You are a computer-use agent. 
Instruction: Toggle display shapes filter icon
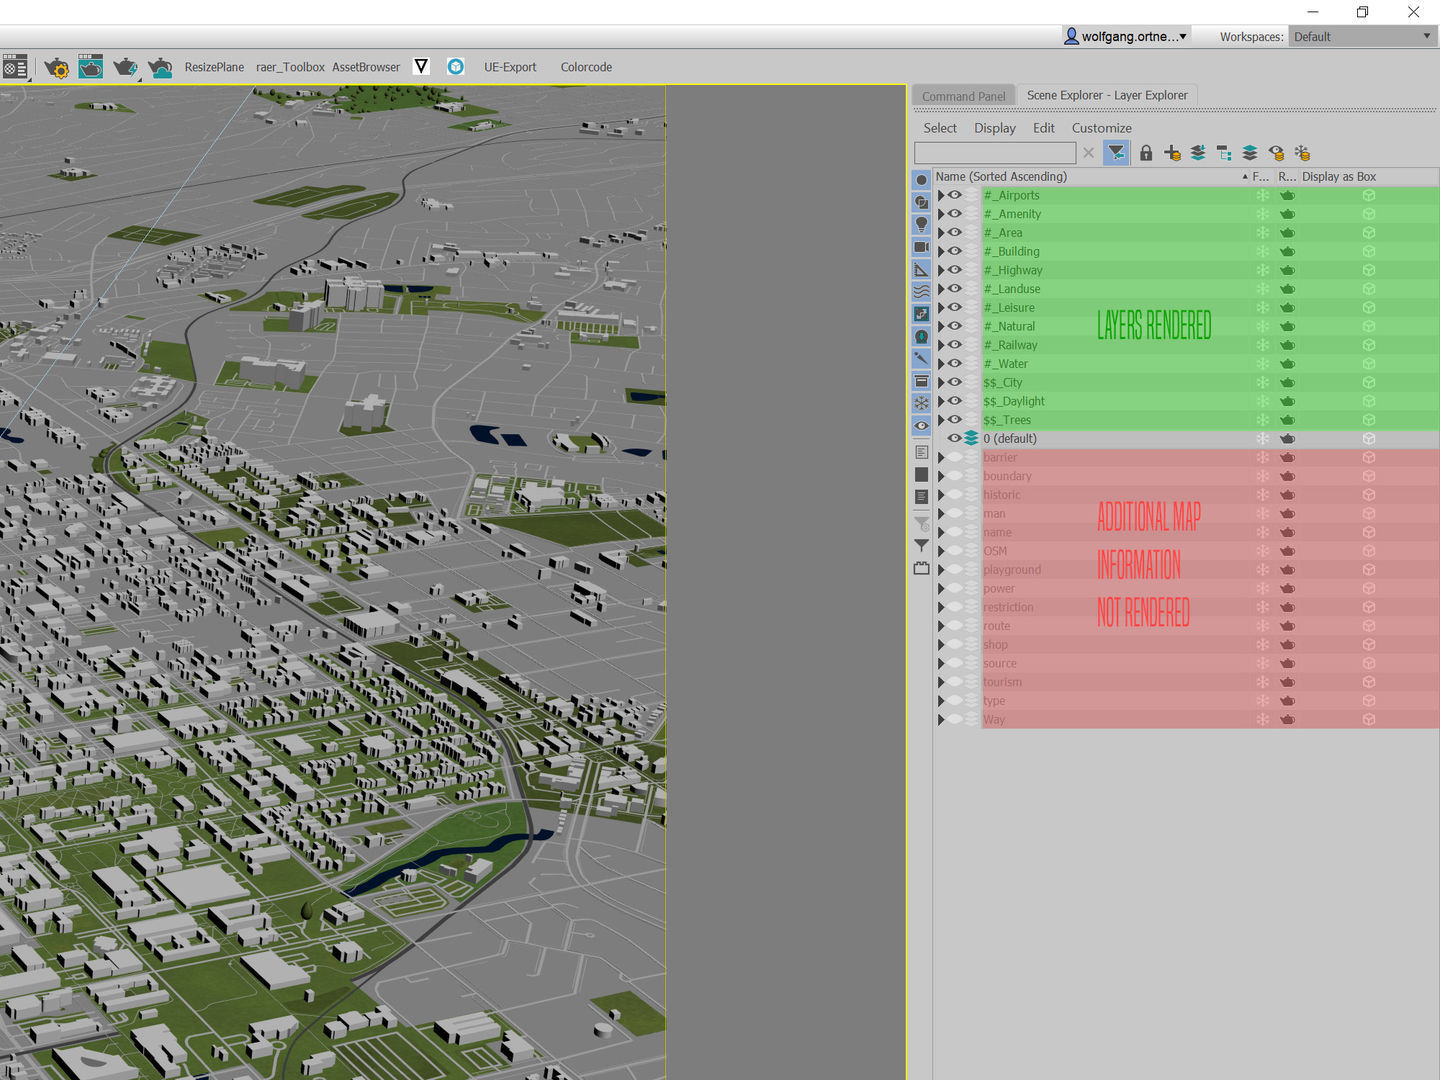click(921, 202)
